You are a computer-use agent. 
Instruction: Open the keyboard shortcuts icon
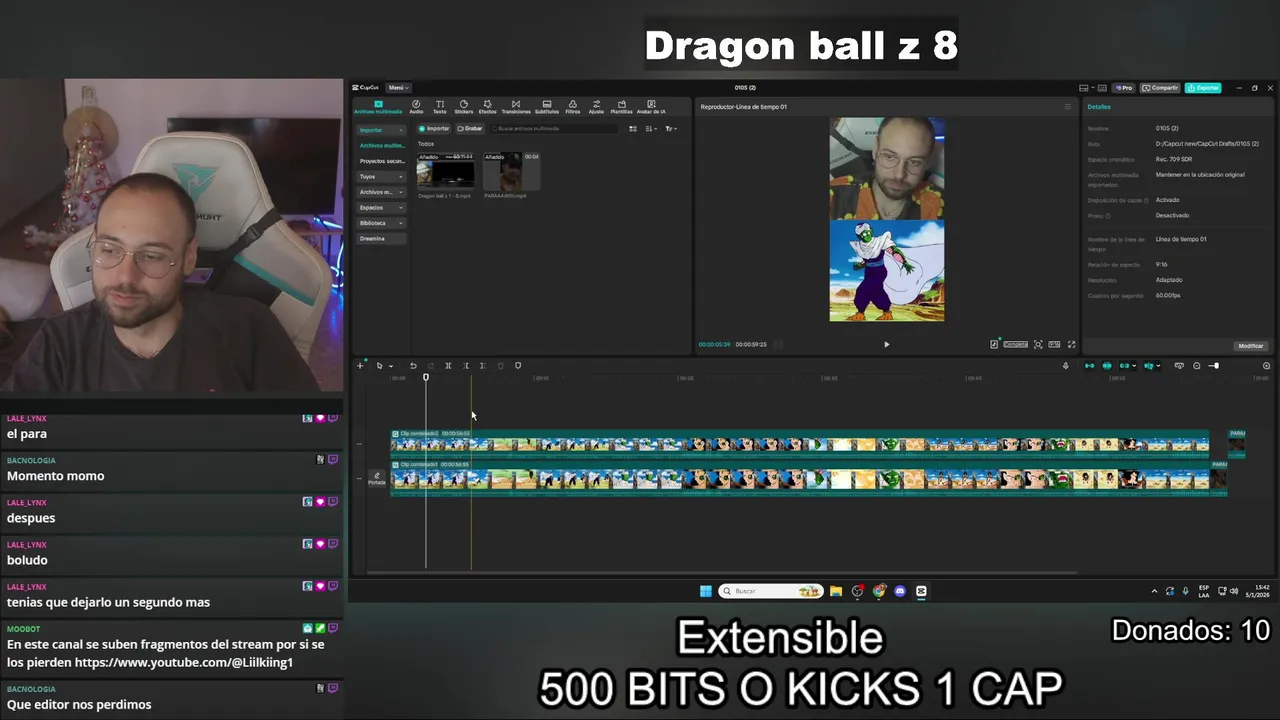[1104, 87]
